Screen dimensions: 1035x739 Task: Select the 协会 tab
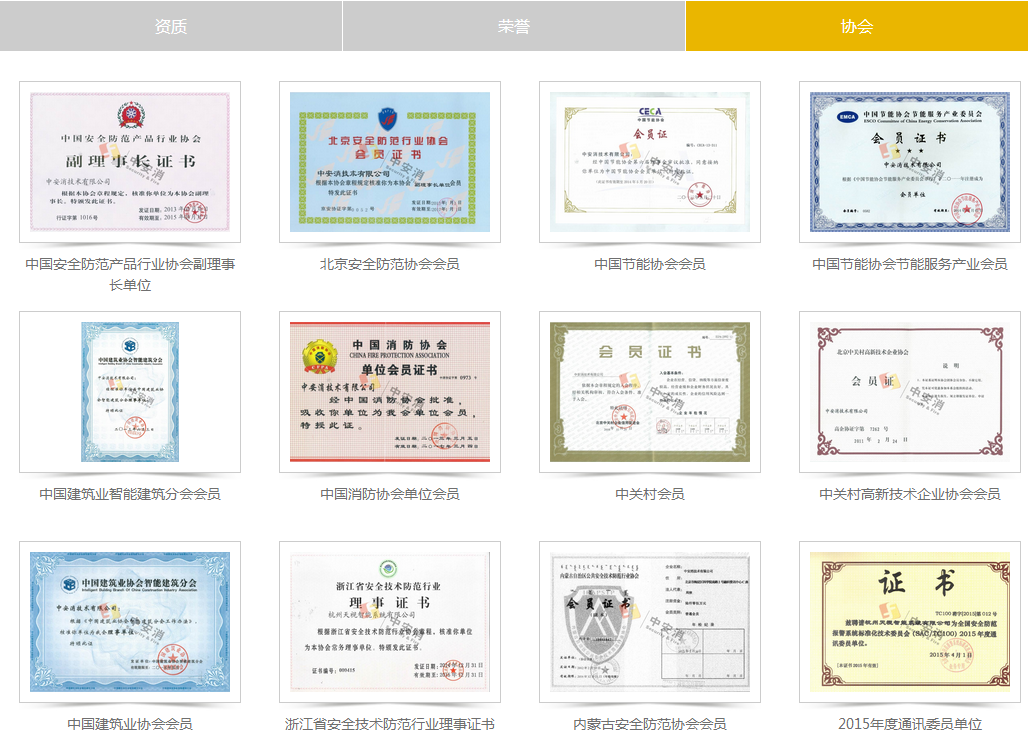point(857,26)
